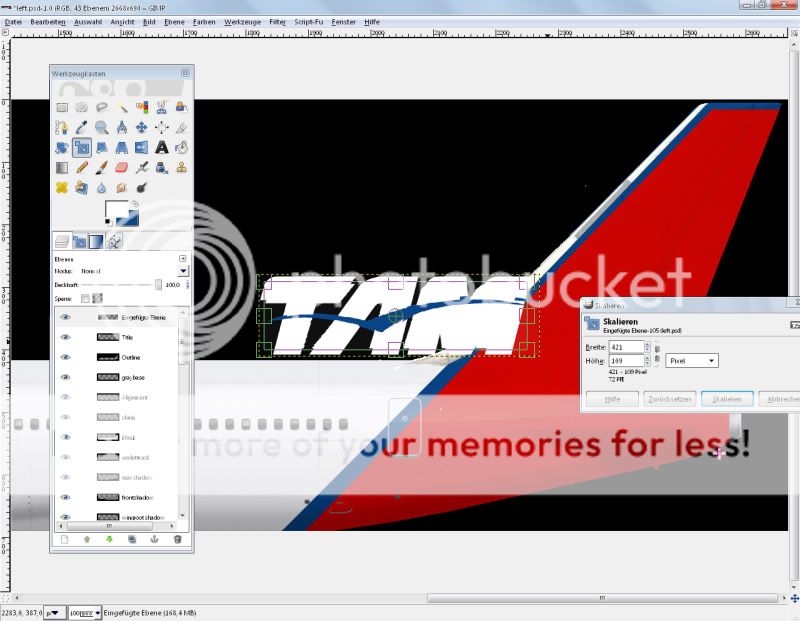
Task: Hide the gray base layer
Action: click(x=66, y=377)
